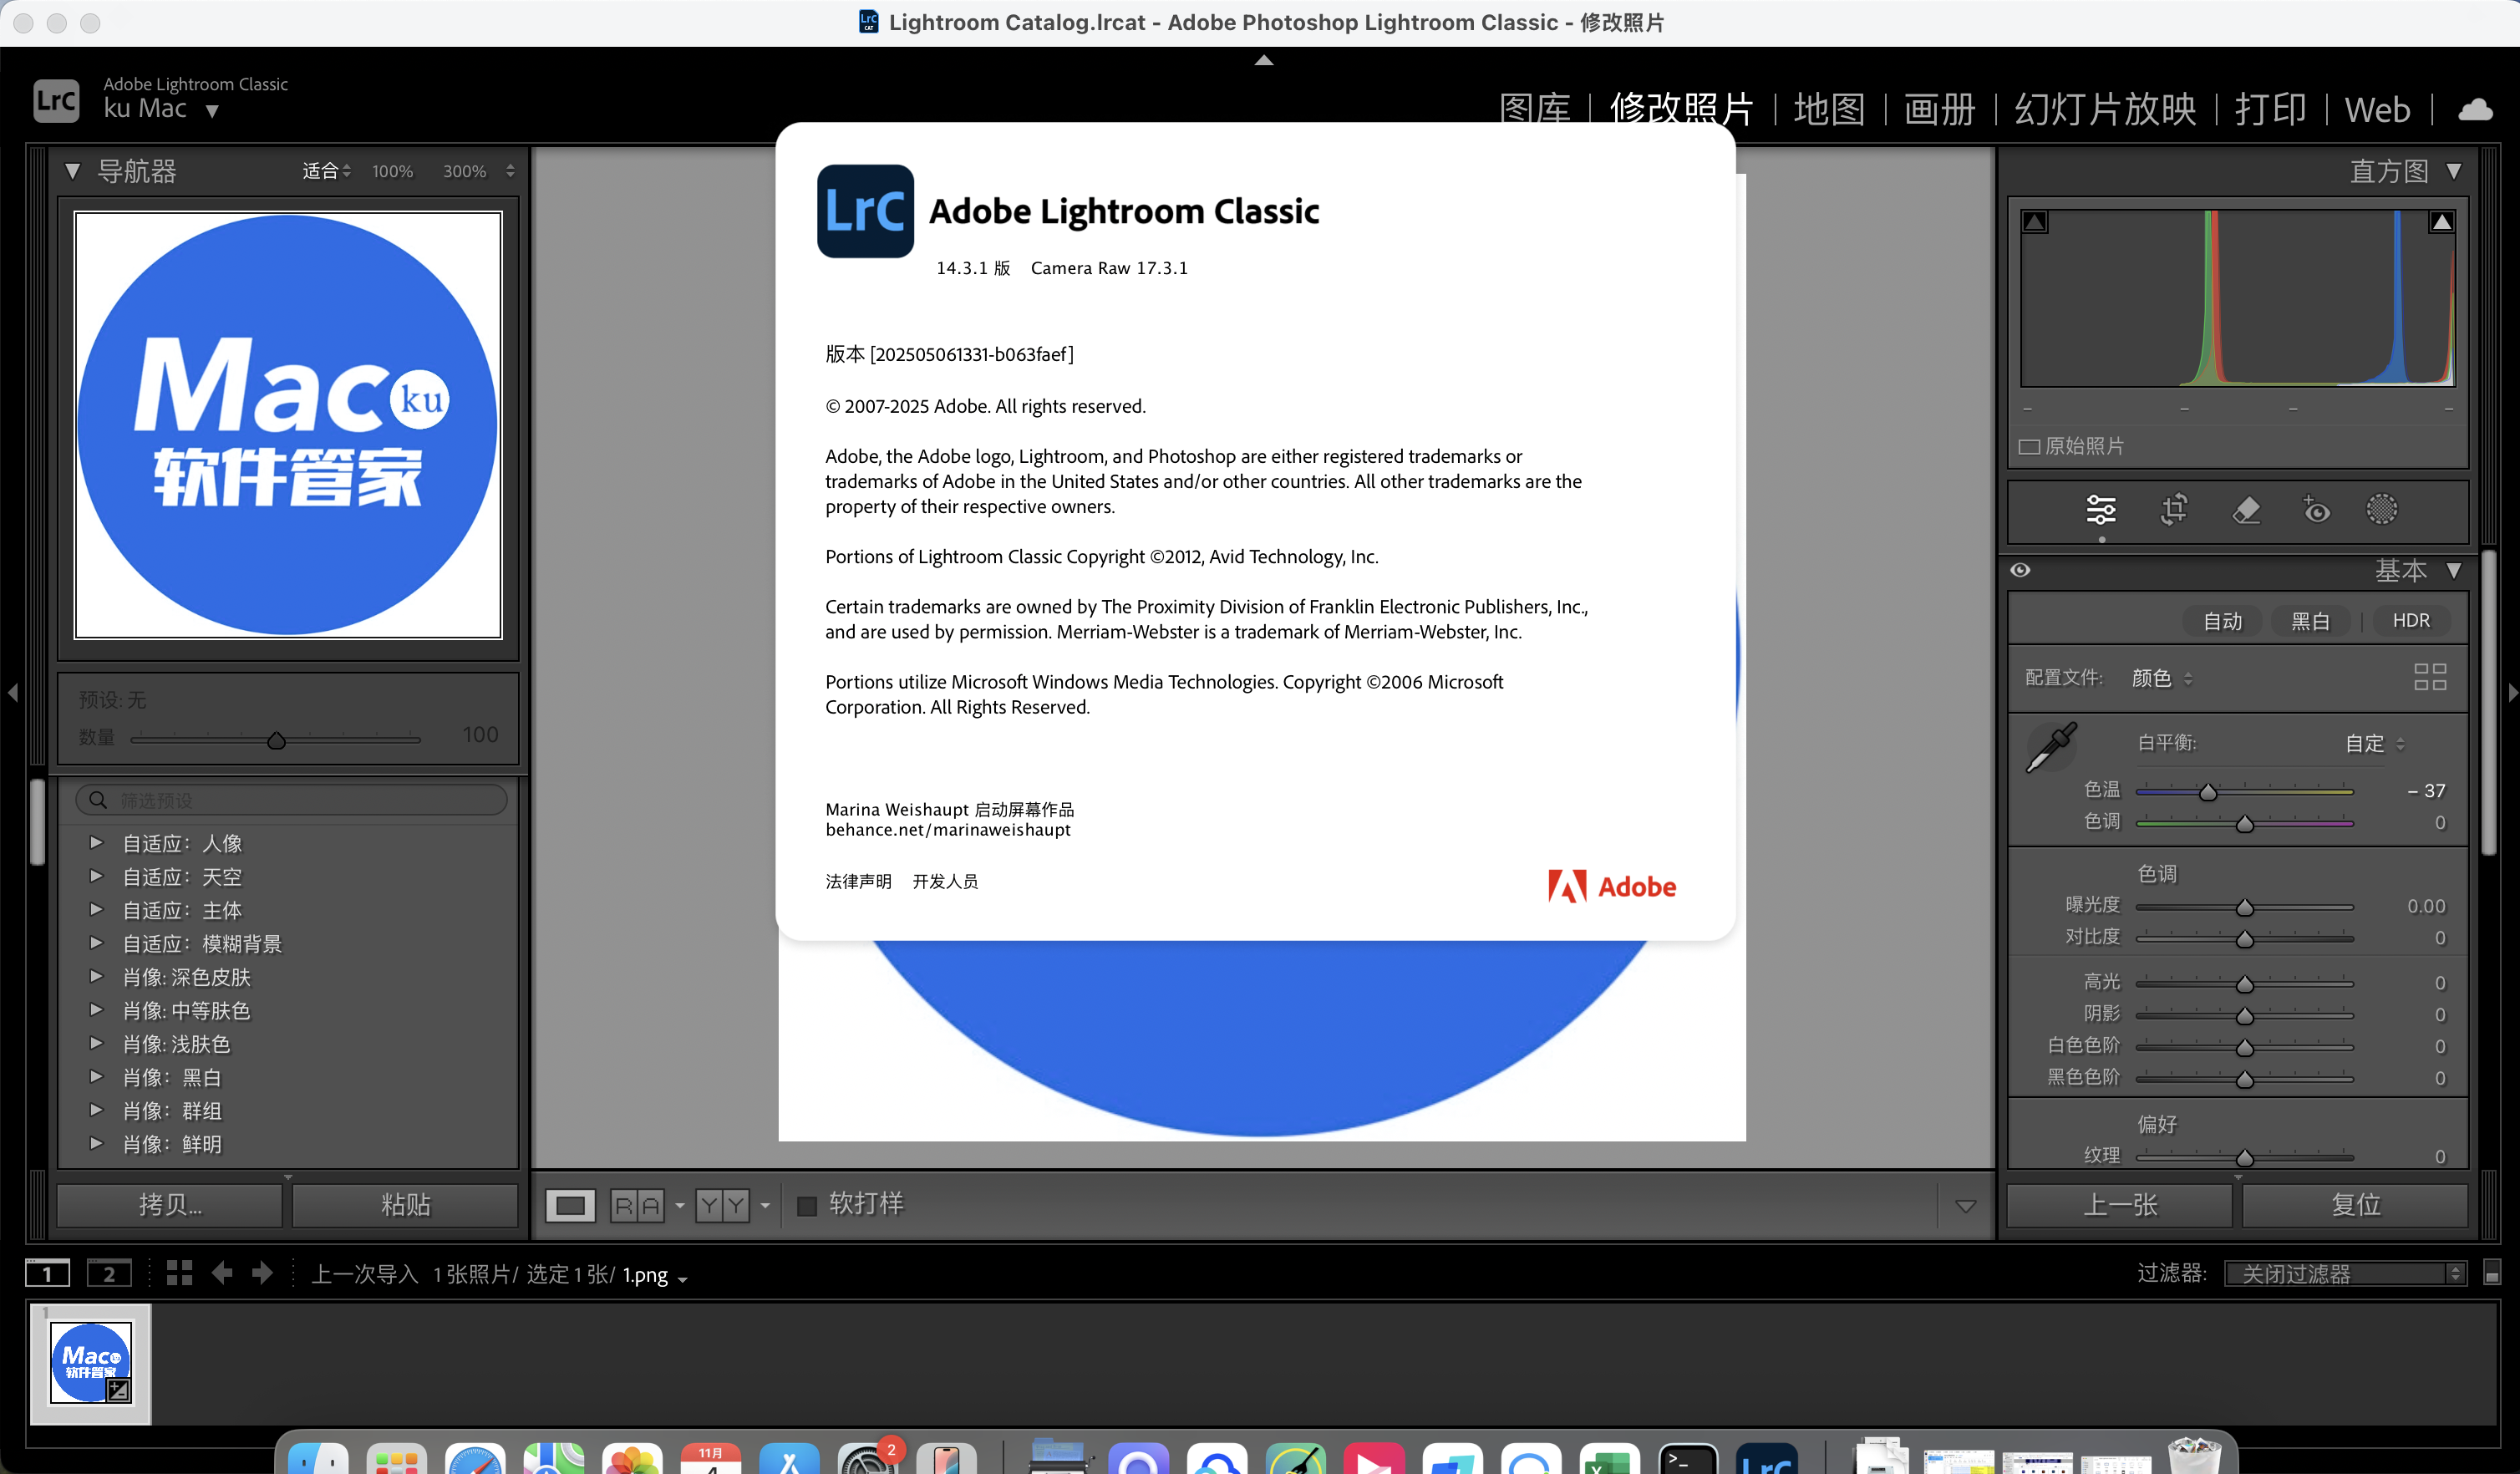2520x1474 pixels.
Task: Select the Crop tool icon
Action: 2173,510
